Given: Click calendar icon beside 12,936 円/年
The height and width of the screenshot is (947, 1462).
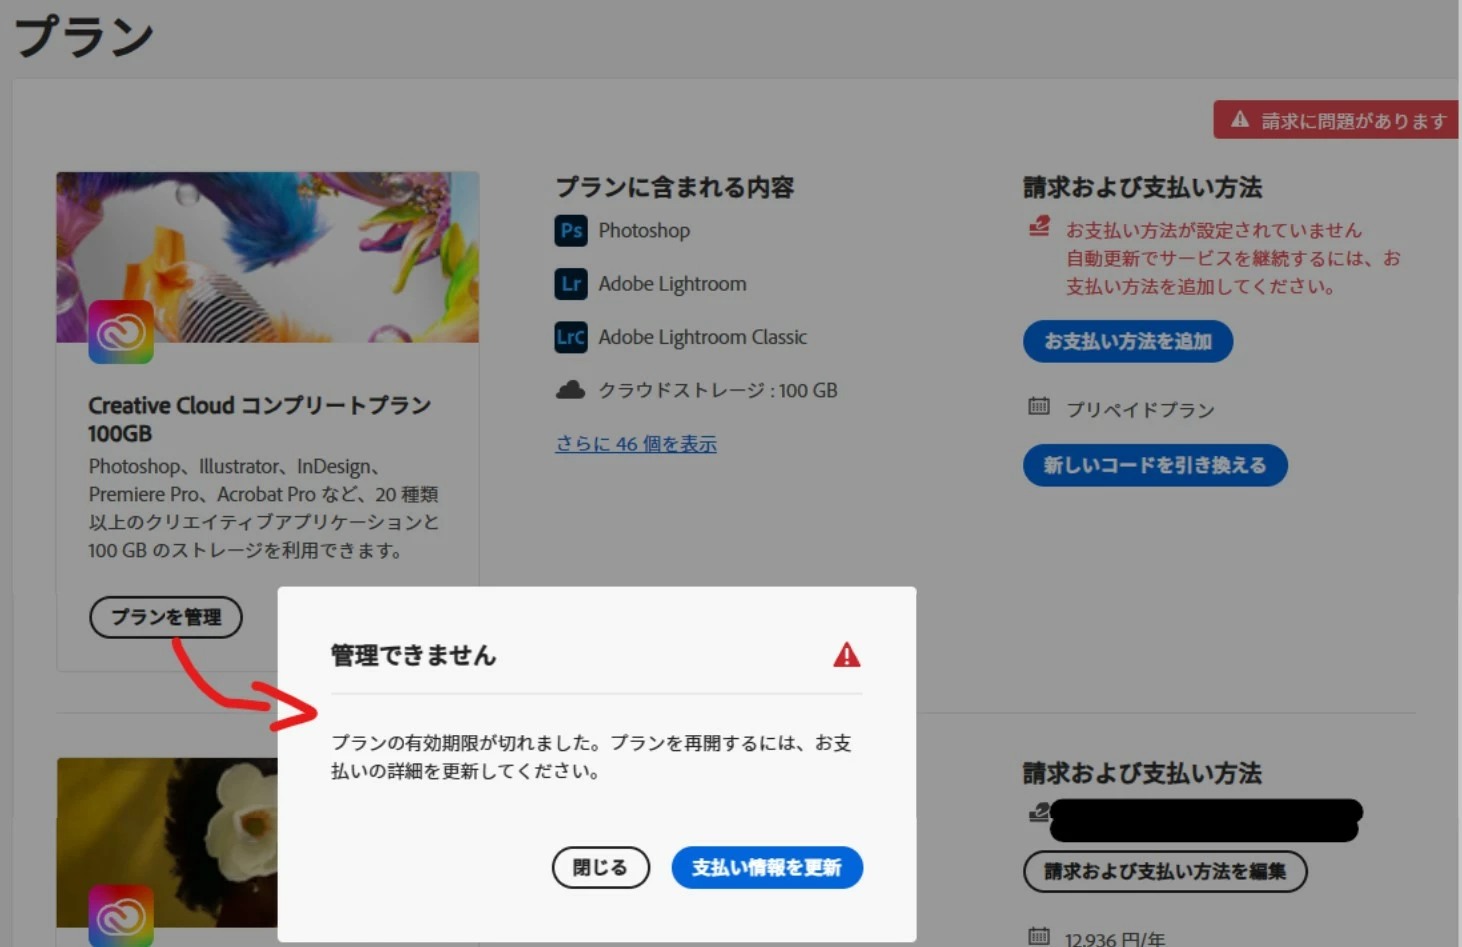Looking at the screenshot, I should click(x=1039, y=937).
